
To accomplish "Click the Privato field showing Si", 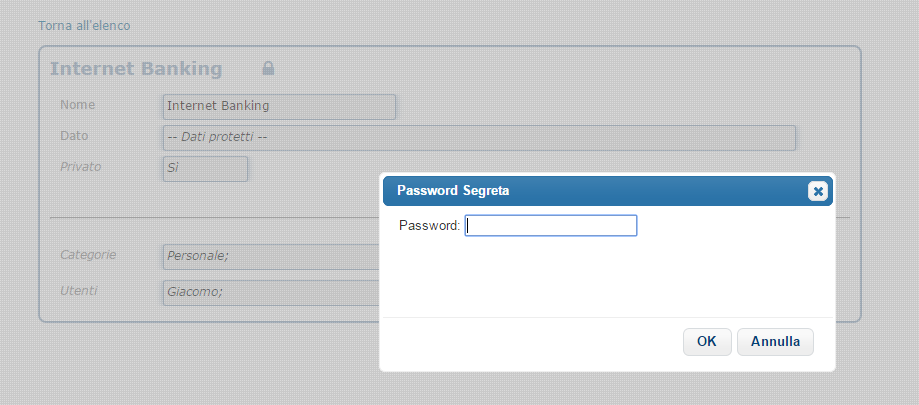I will (x=205, y=168).
